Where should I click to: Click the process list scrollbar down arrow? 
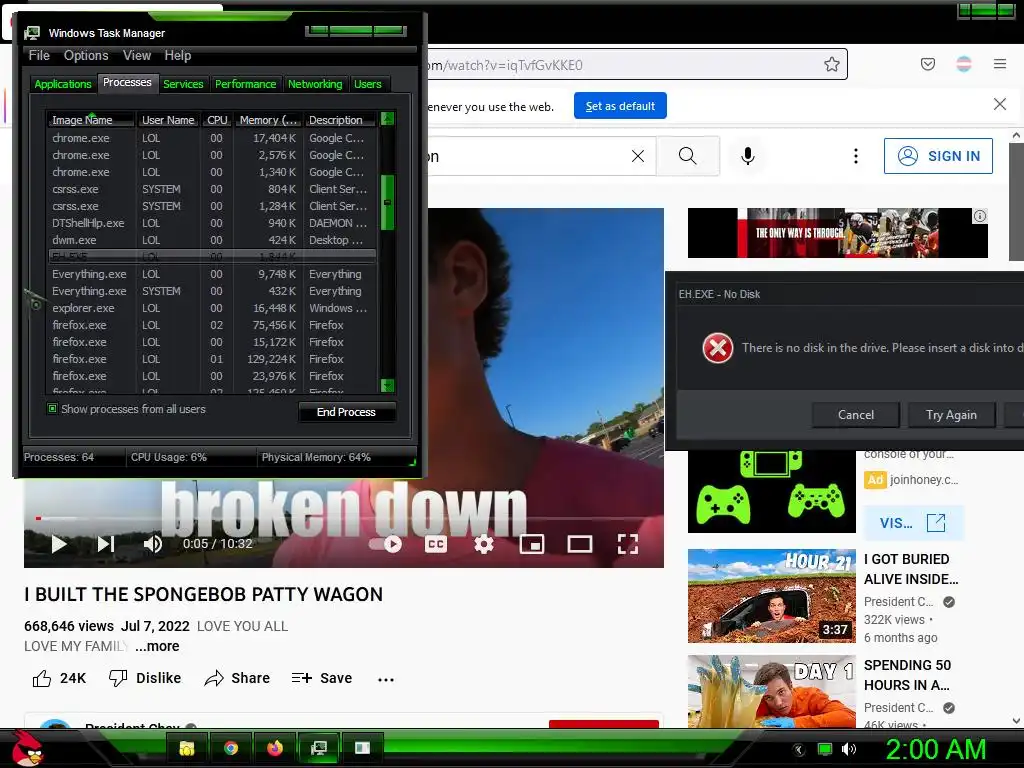click(x=387, y=385)
